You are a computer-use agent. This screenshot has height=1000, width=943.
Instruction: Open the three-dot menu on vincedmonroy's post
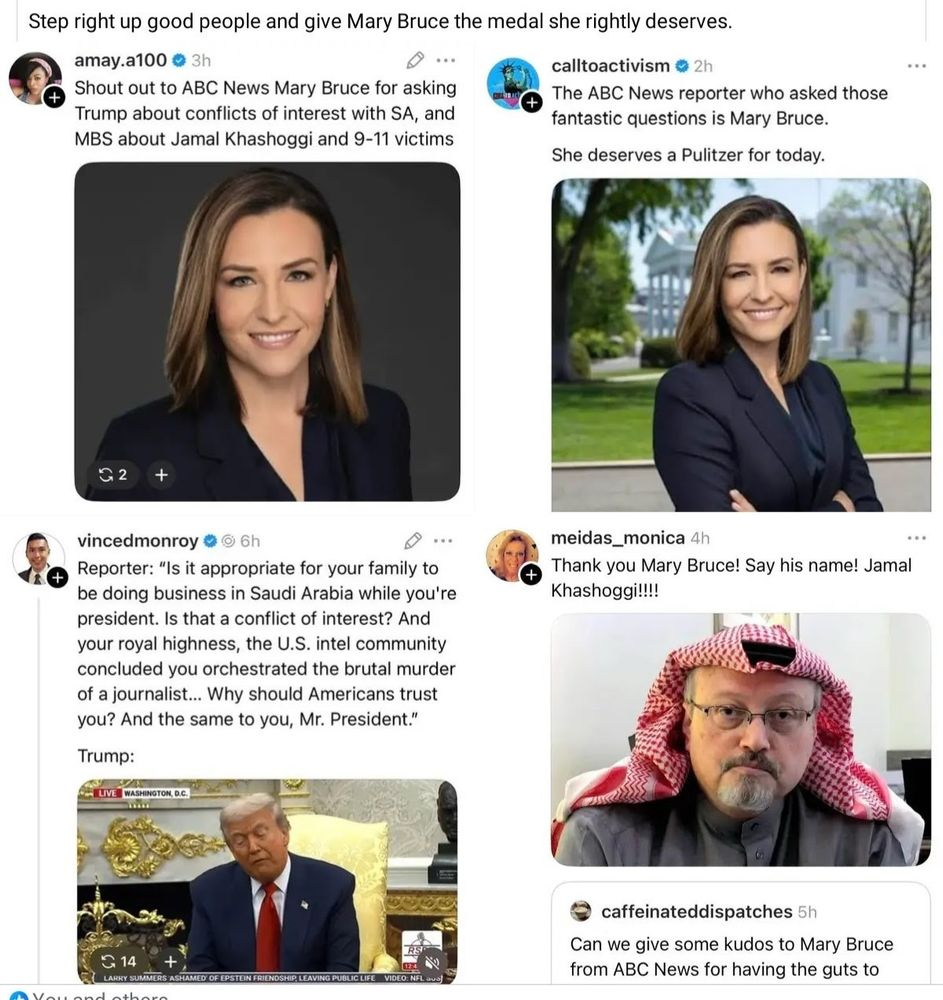pos(443,541)
